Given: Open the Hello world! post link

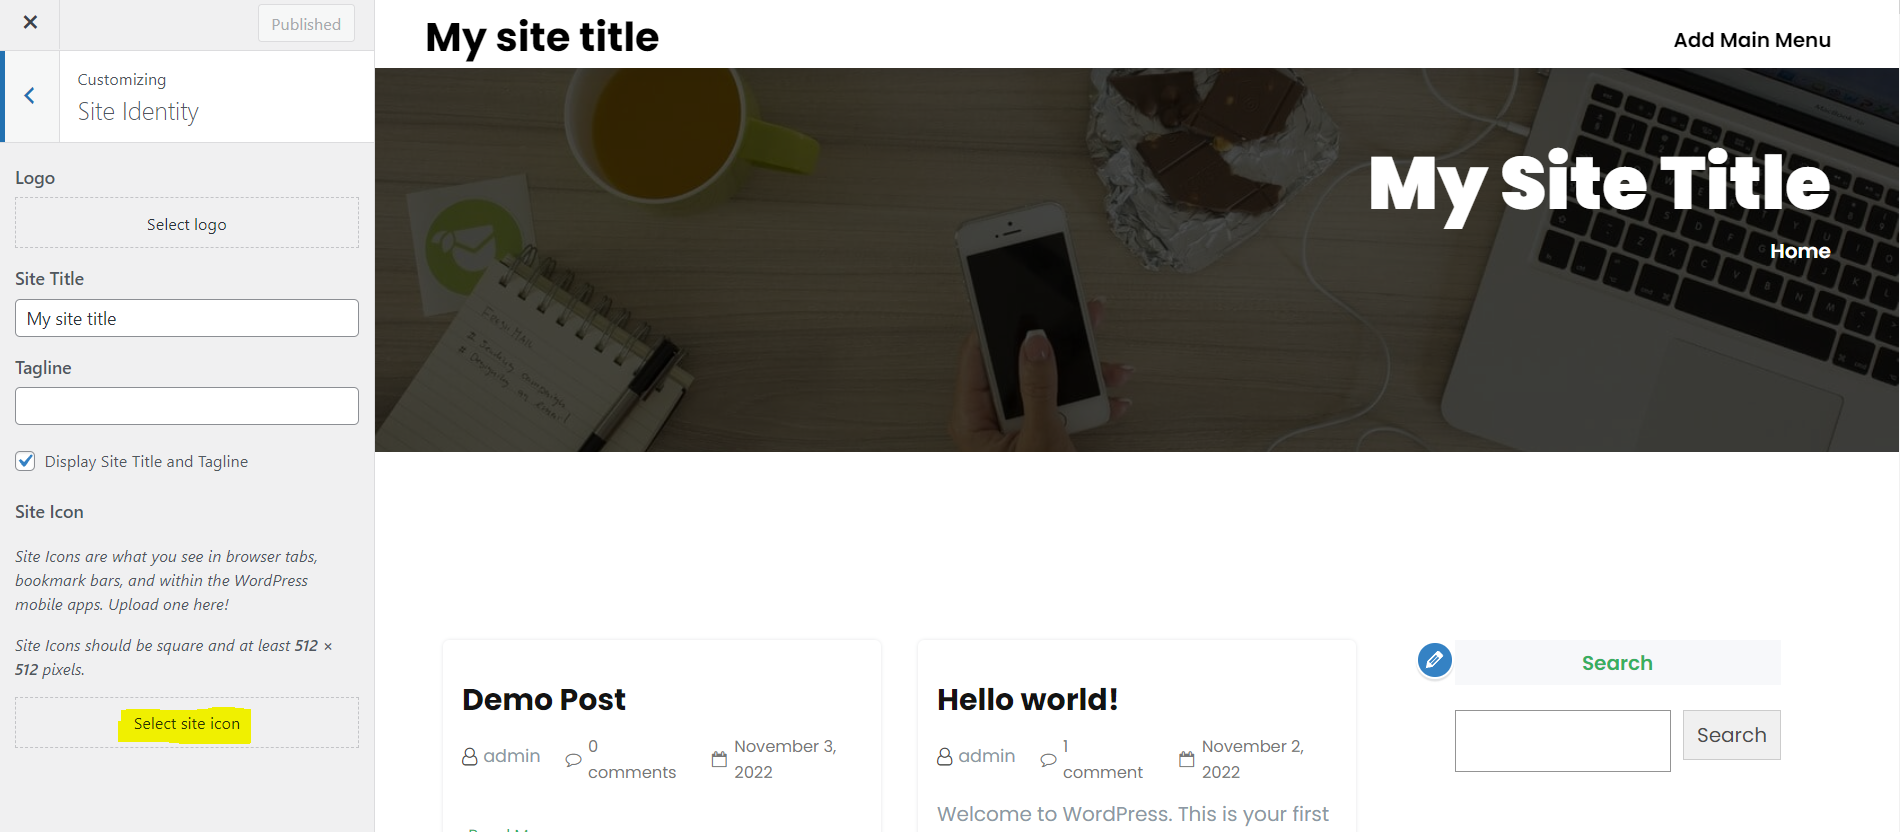Looking at the screenshot, I should pos(1027,699).
